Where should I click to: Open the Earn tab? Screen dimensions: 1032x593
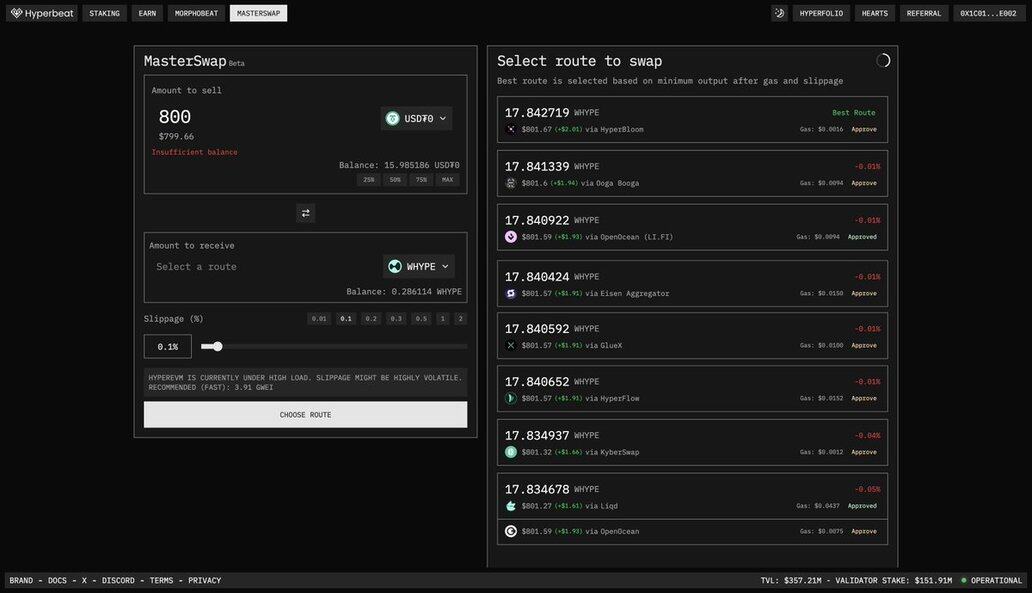click(x=147, y=13)
